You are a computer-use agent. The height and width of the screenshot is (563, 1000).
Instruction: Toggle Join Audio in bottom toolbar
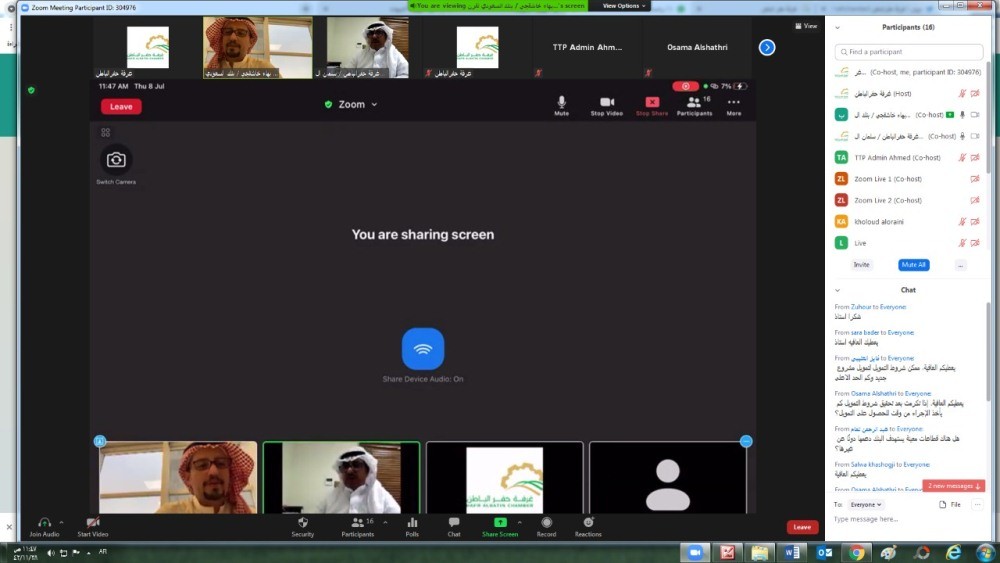tap(44, 523)
